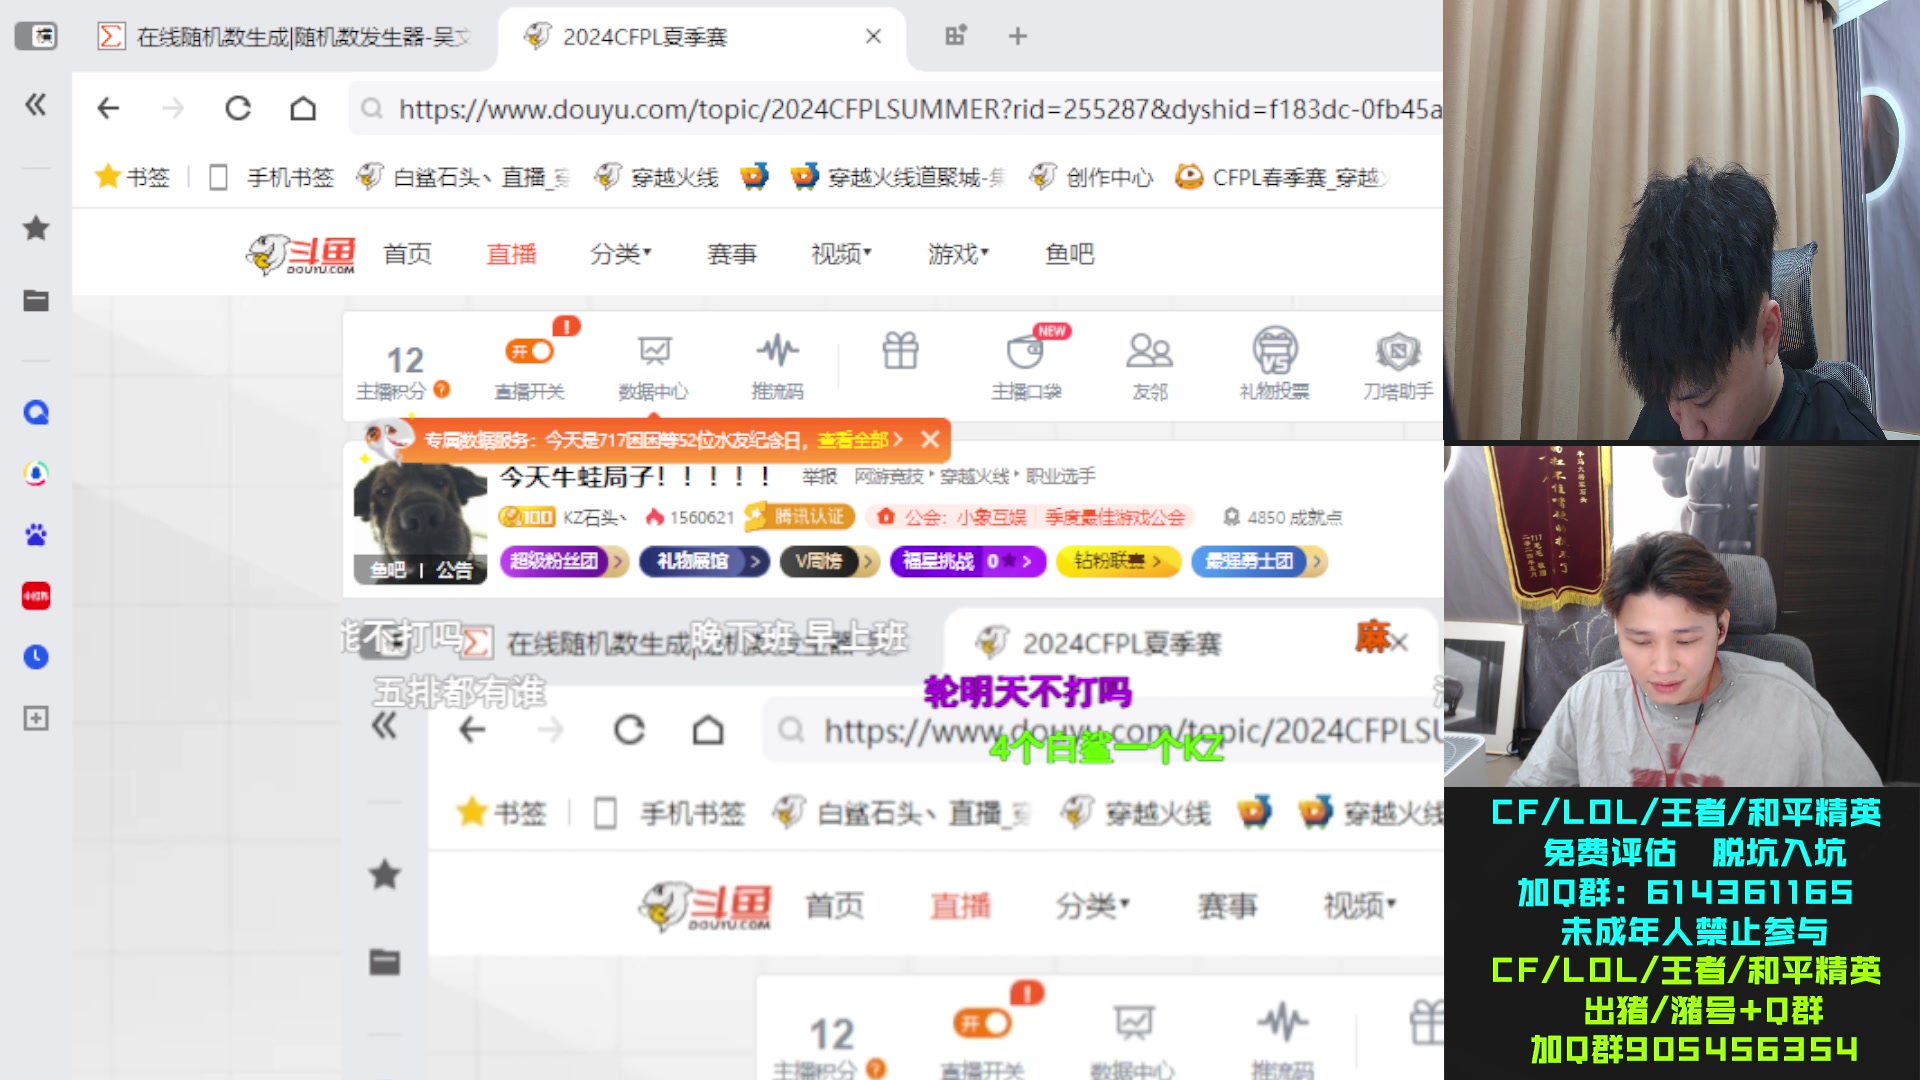This screenshot has height=1080, width=1920.
Task: Open the blue Q app in sidebar
Action: click(36, 412)
